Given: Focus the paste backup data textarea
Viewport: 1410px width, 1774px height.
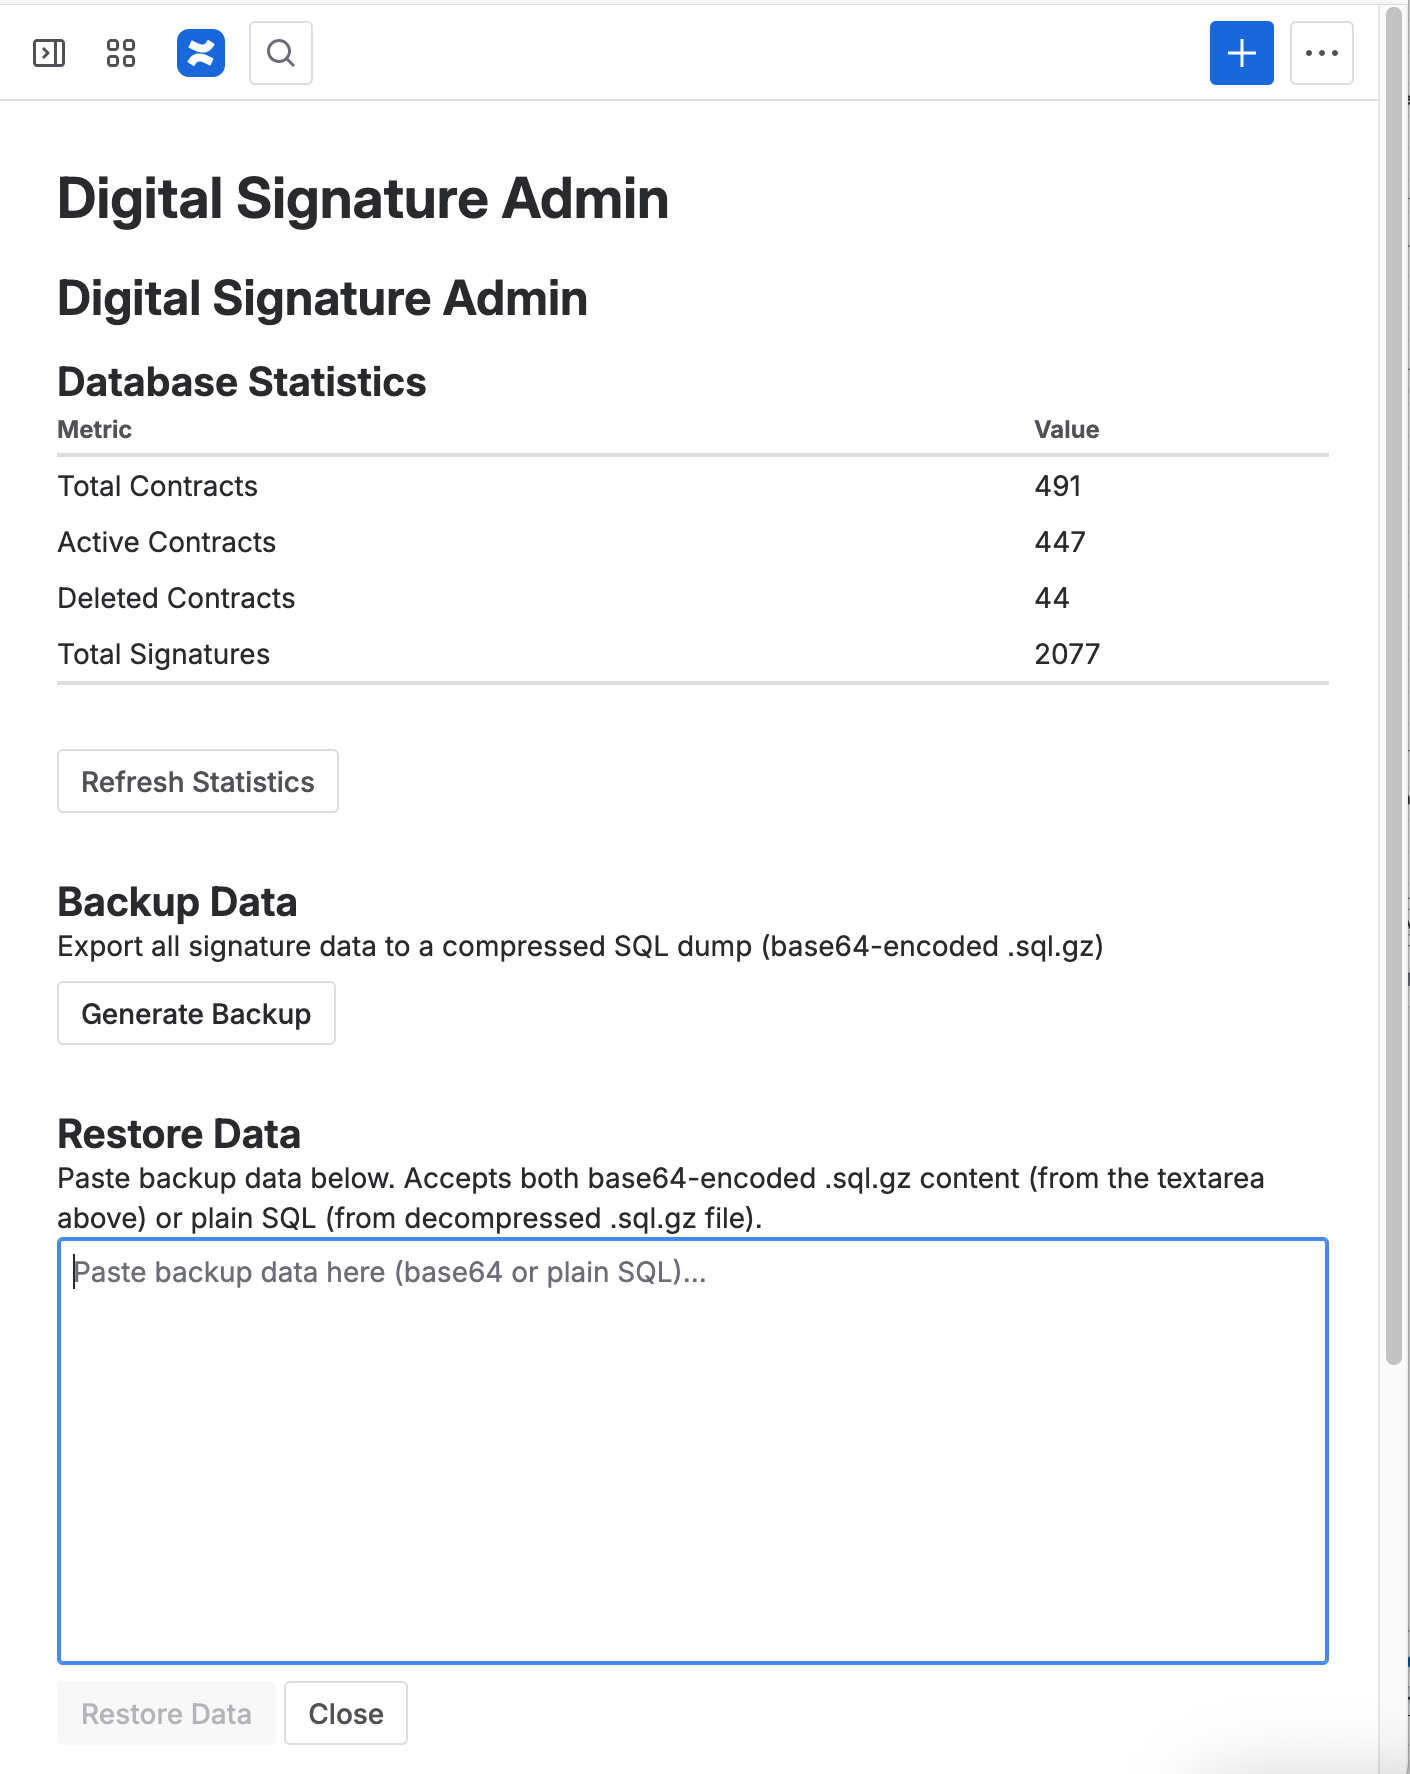Looking at the screenshot, I should (692, 1451).
